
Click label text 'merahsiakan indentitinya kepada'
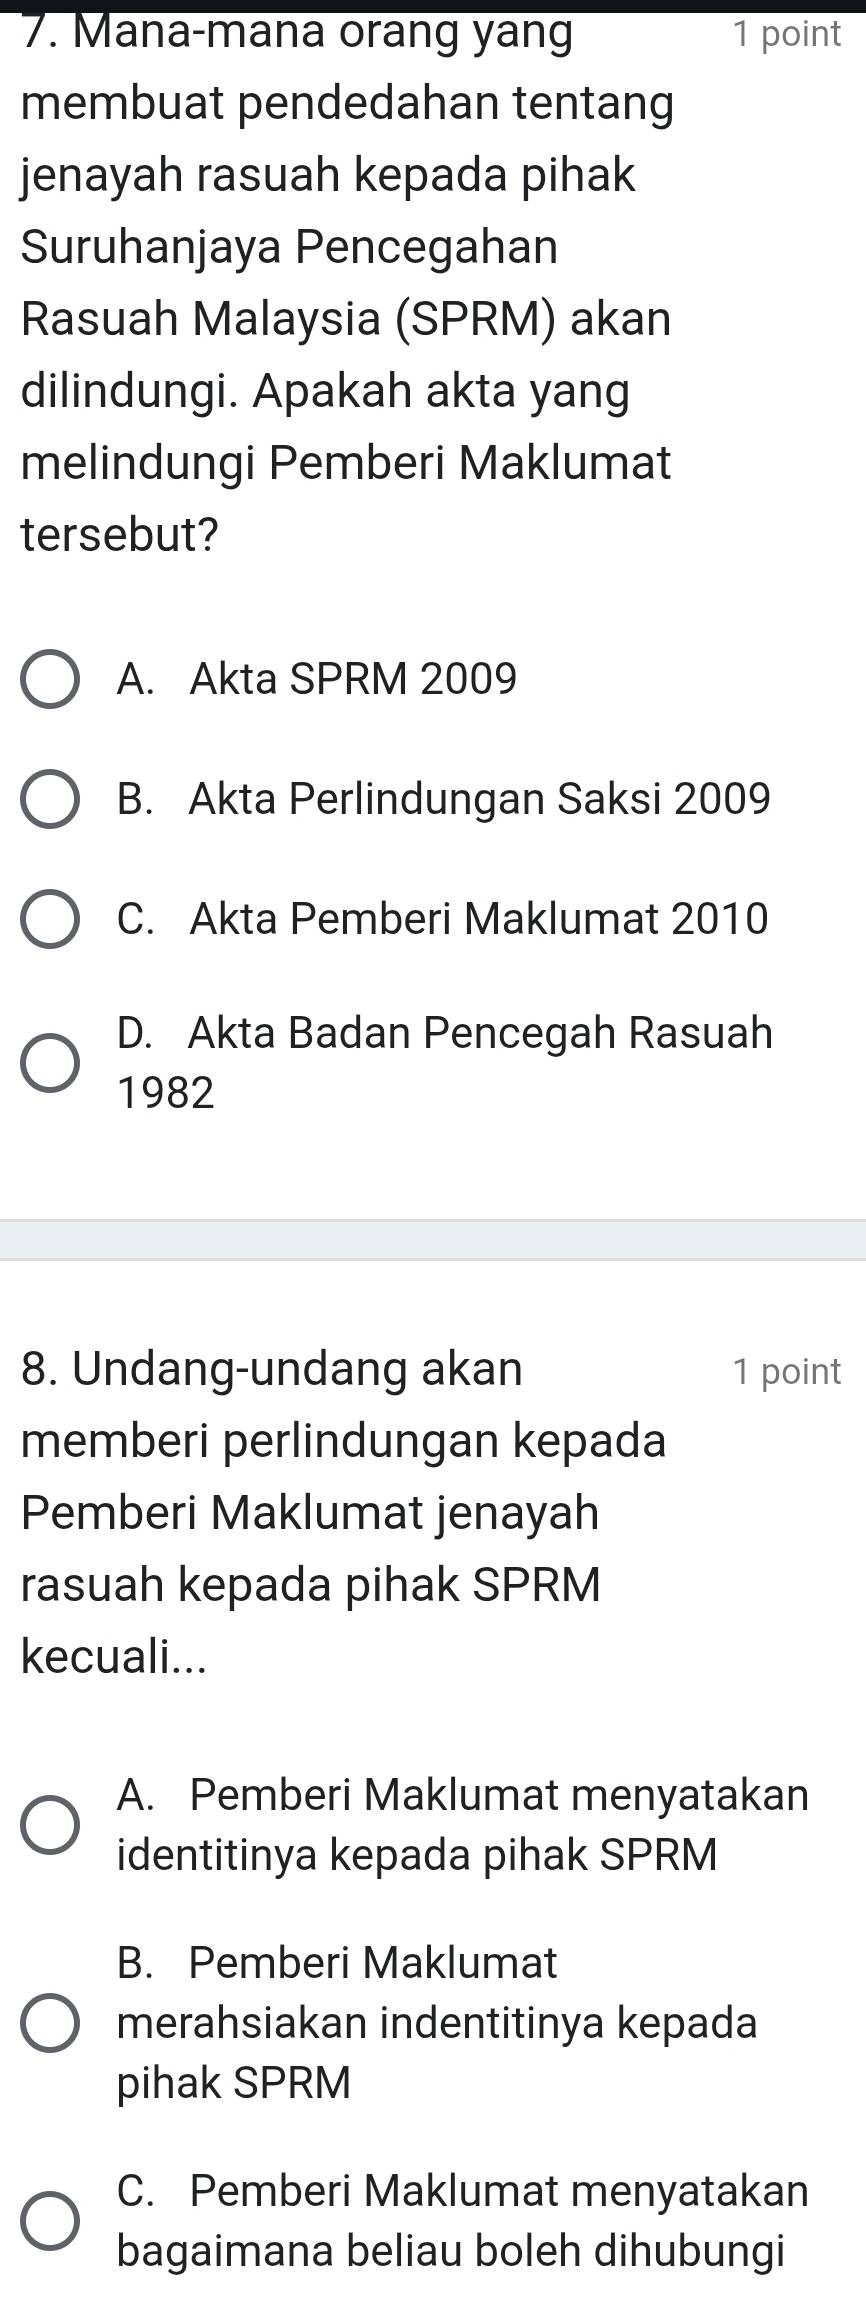click(437, 2023)
